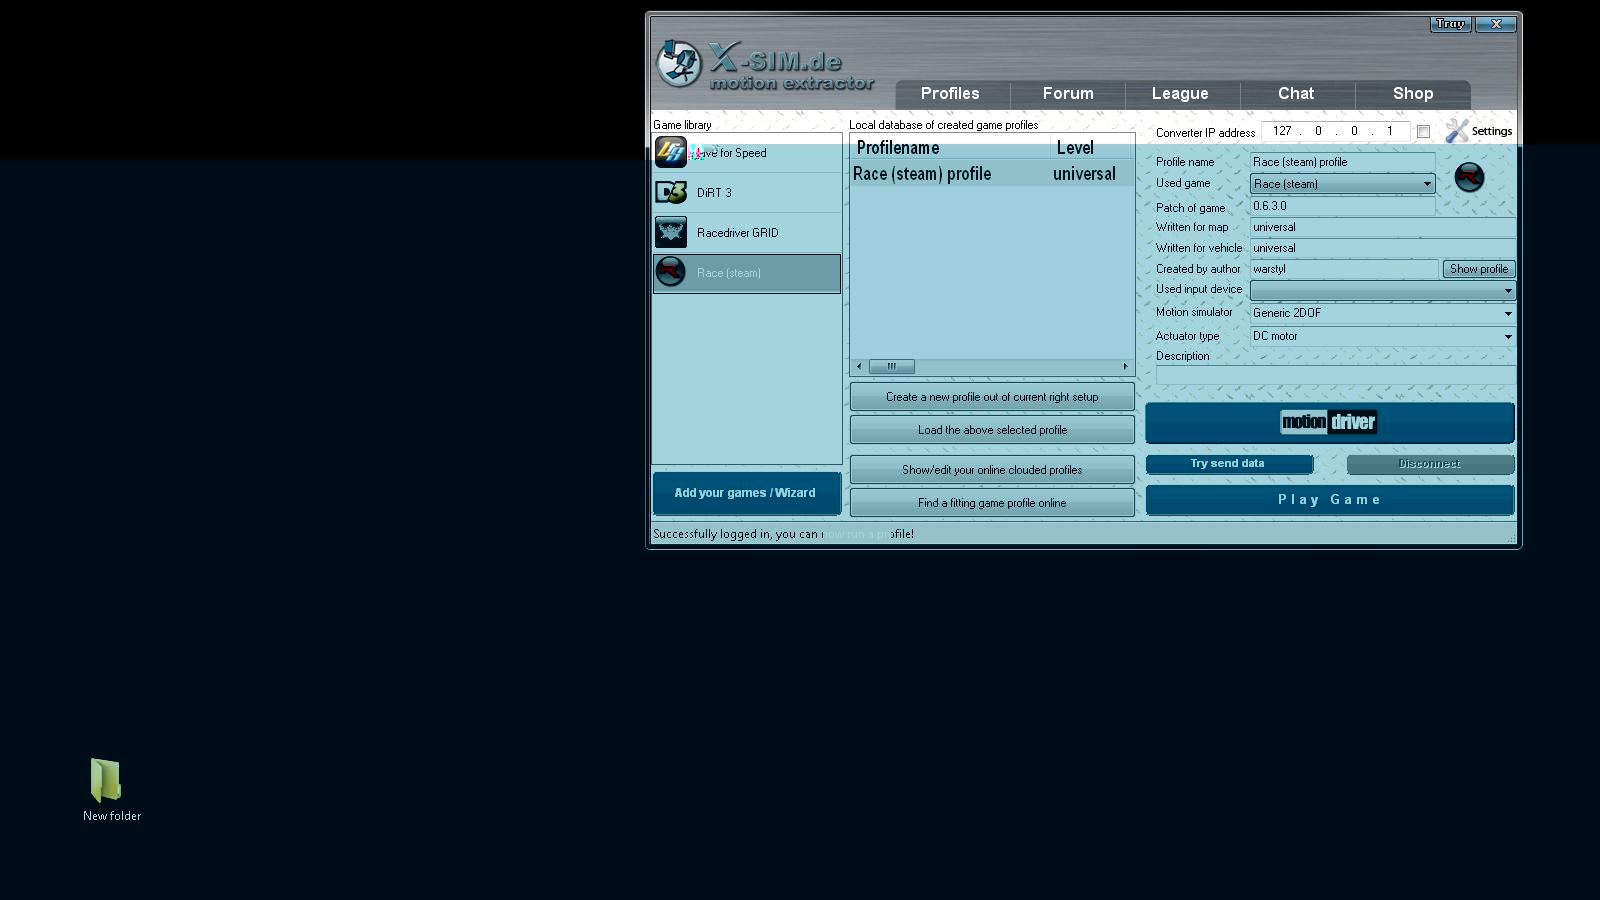
Task: Click the round game icon beside Used game
Action: coord(1468,177)
